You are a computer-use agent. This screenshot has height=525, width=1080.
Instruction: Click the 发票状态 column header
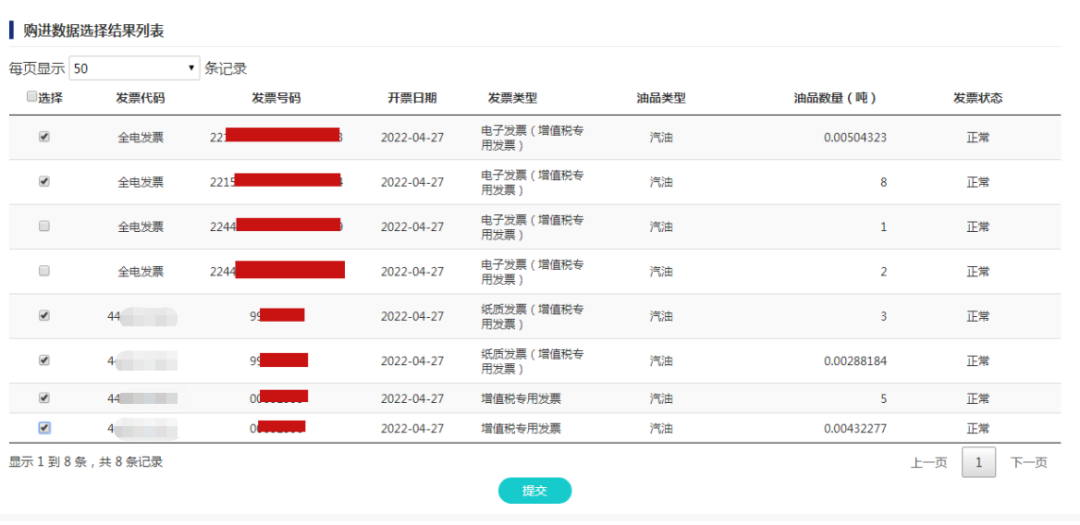(977, 98)
